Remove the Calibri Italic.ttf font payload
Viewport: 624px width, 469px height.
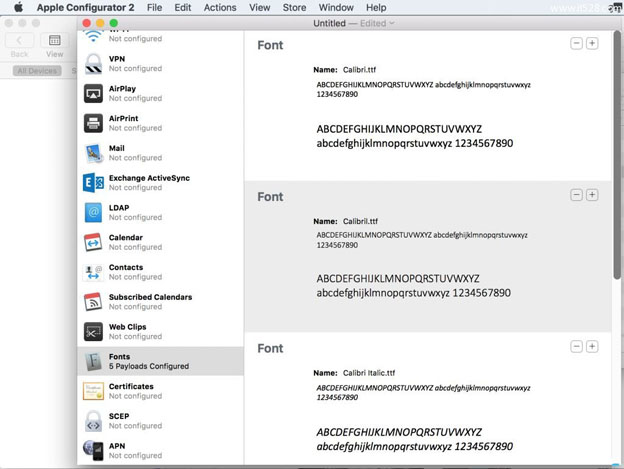[x=576, y=346]
